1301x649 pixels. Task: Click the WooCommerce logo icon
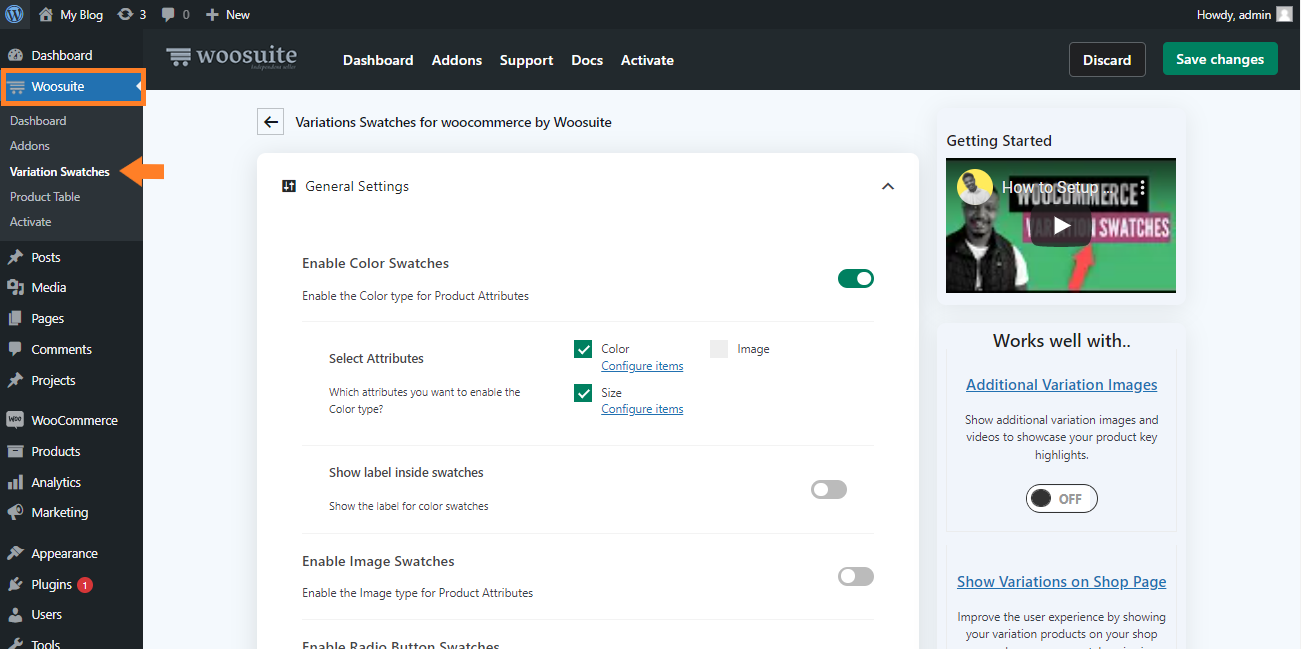[x=15, y=420]
